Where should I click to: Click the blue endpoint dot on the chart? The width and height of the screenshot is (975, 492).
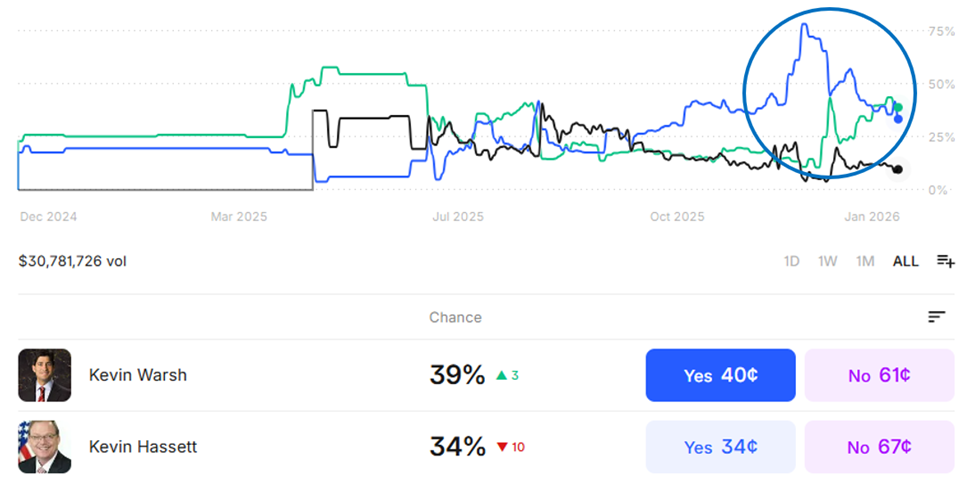(898, 120)
